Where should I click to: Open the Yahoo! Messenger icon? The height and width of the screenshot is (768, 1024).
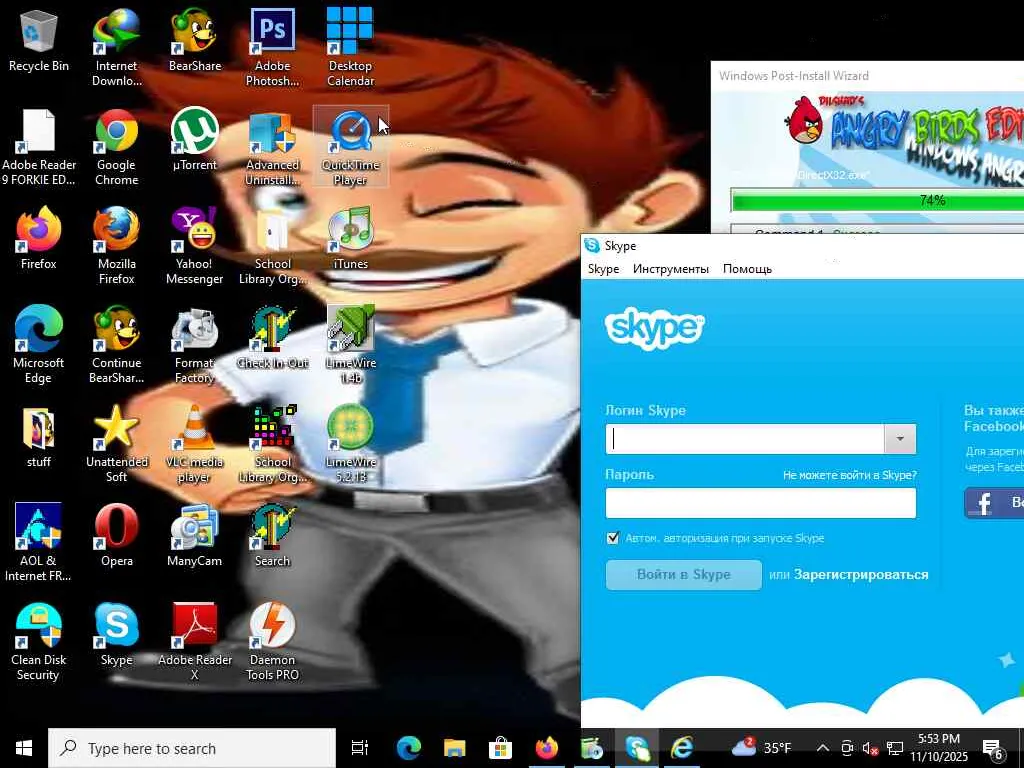195,246
